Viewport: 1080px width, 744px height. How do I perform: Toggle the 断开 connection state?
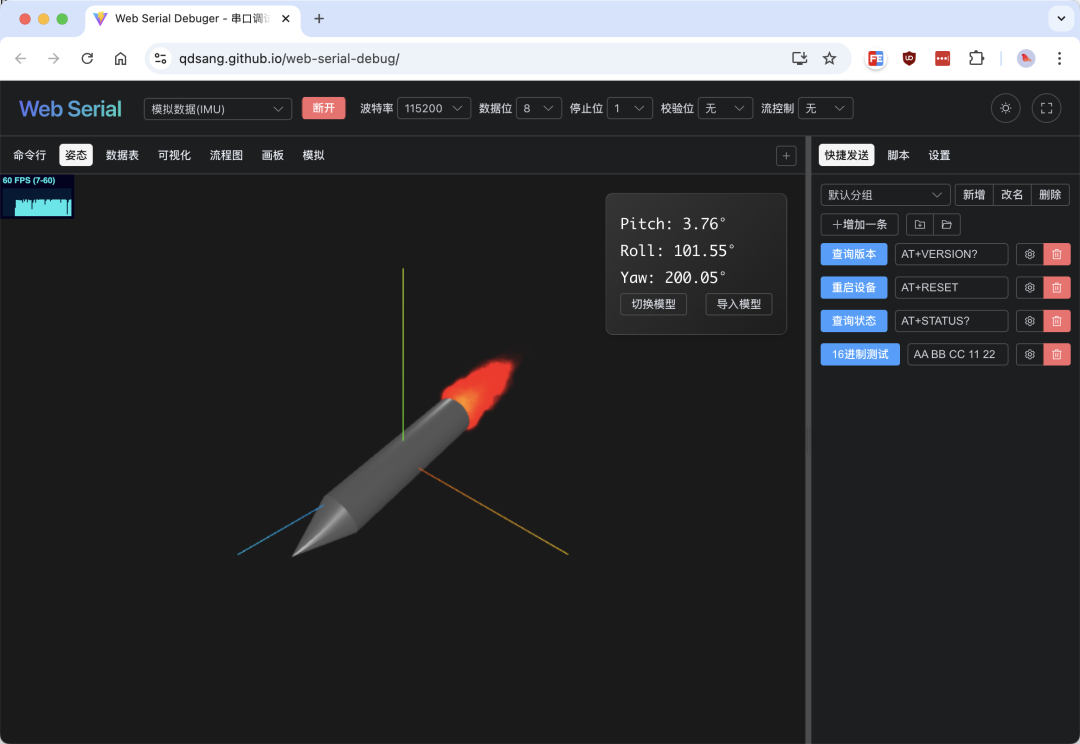coord(323,107)
